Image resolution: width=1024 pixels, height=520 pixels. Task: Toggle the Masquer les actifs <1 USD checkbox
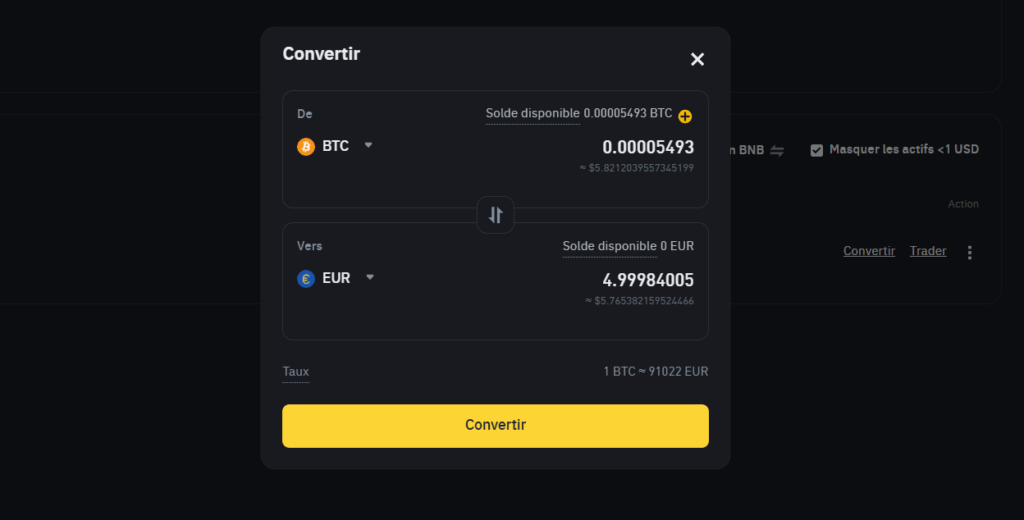point(816,150)
